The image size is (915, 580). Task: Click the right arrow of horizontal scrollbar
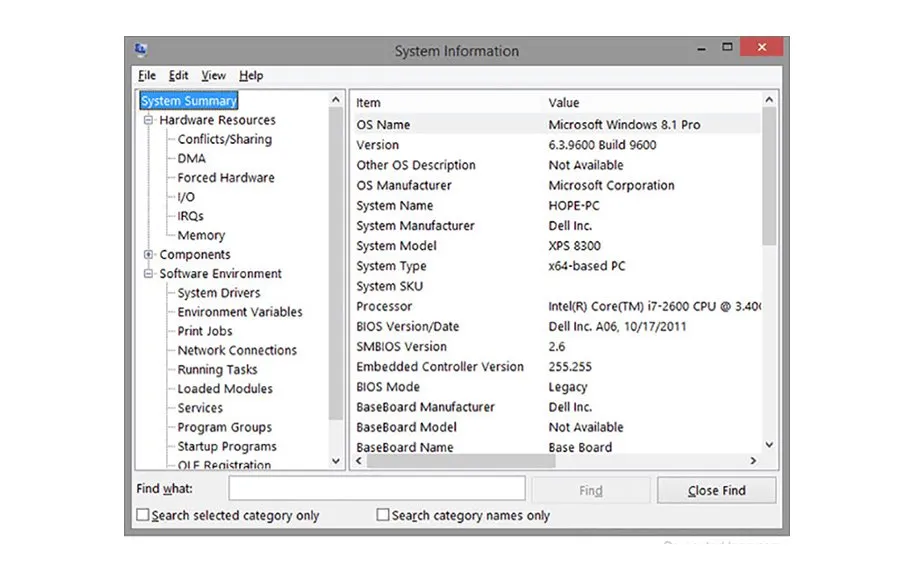(754, 461)
